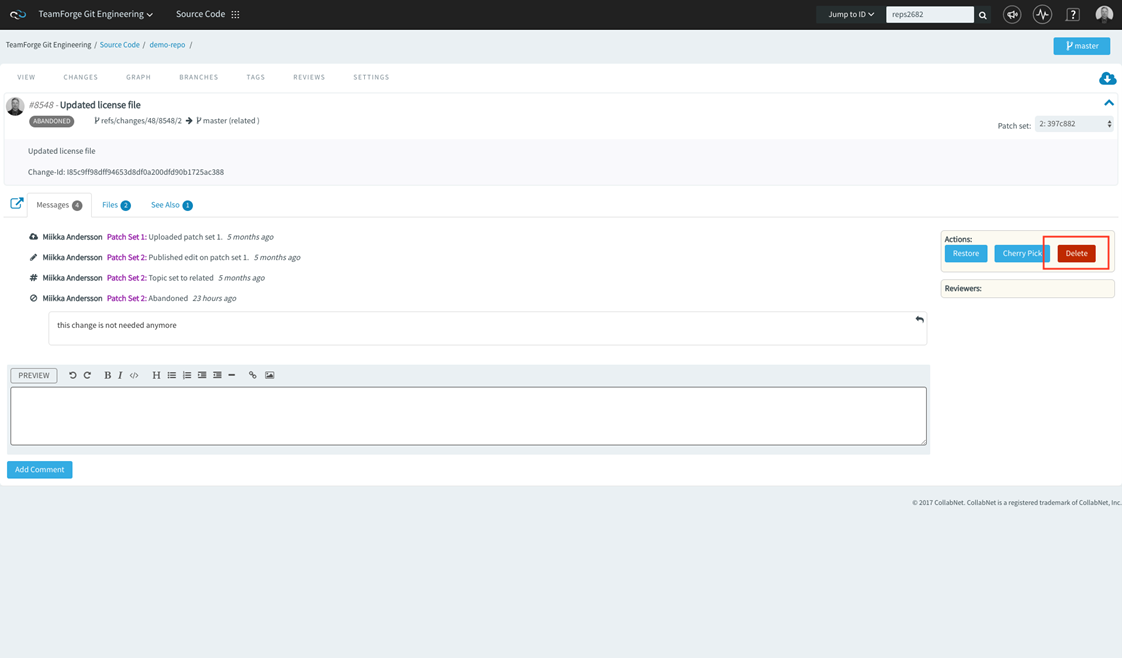Open the help question mark icon
Screen dimensions: 1122x658
click(1073, 14)
